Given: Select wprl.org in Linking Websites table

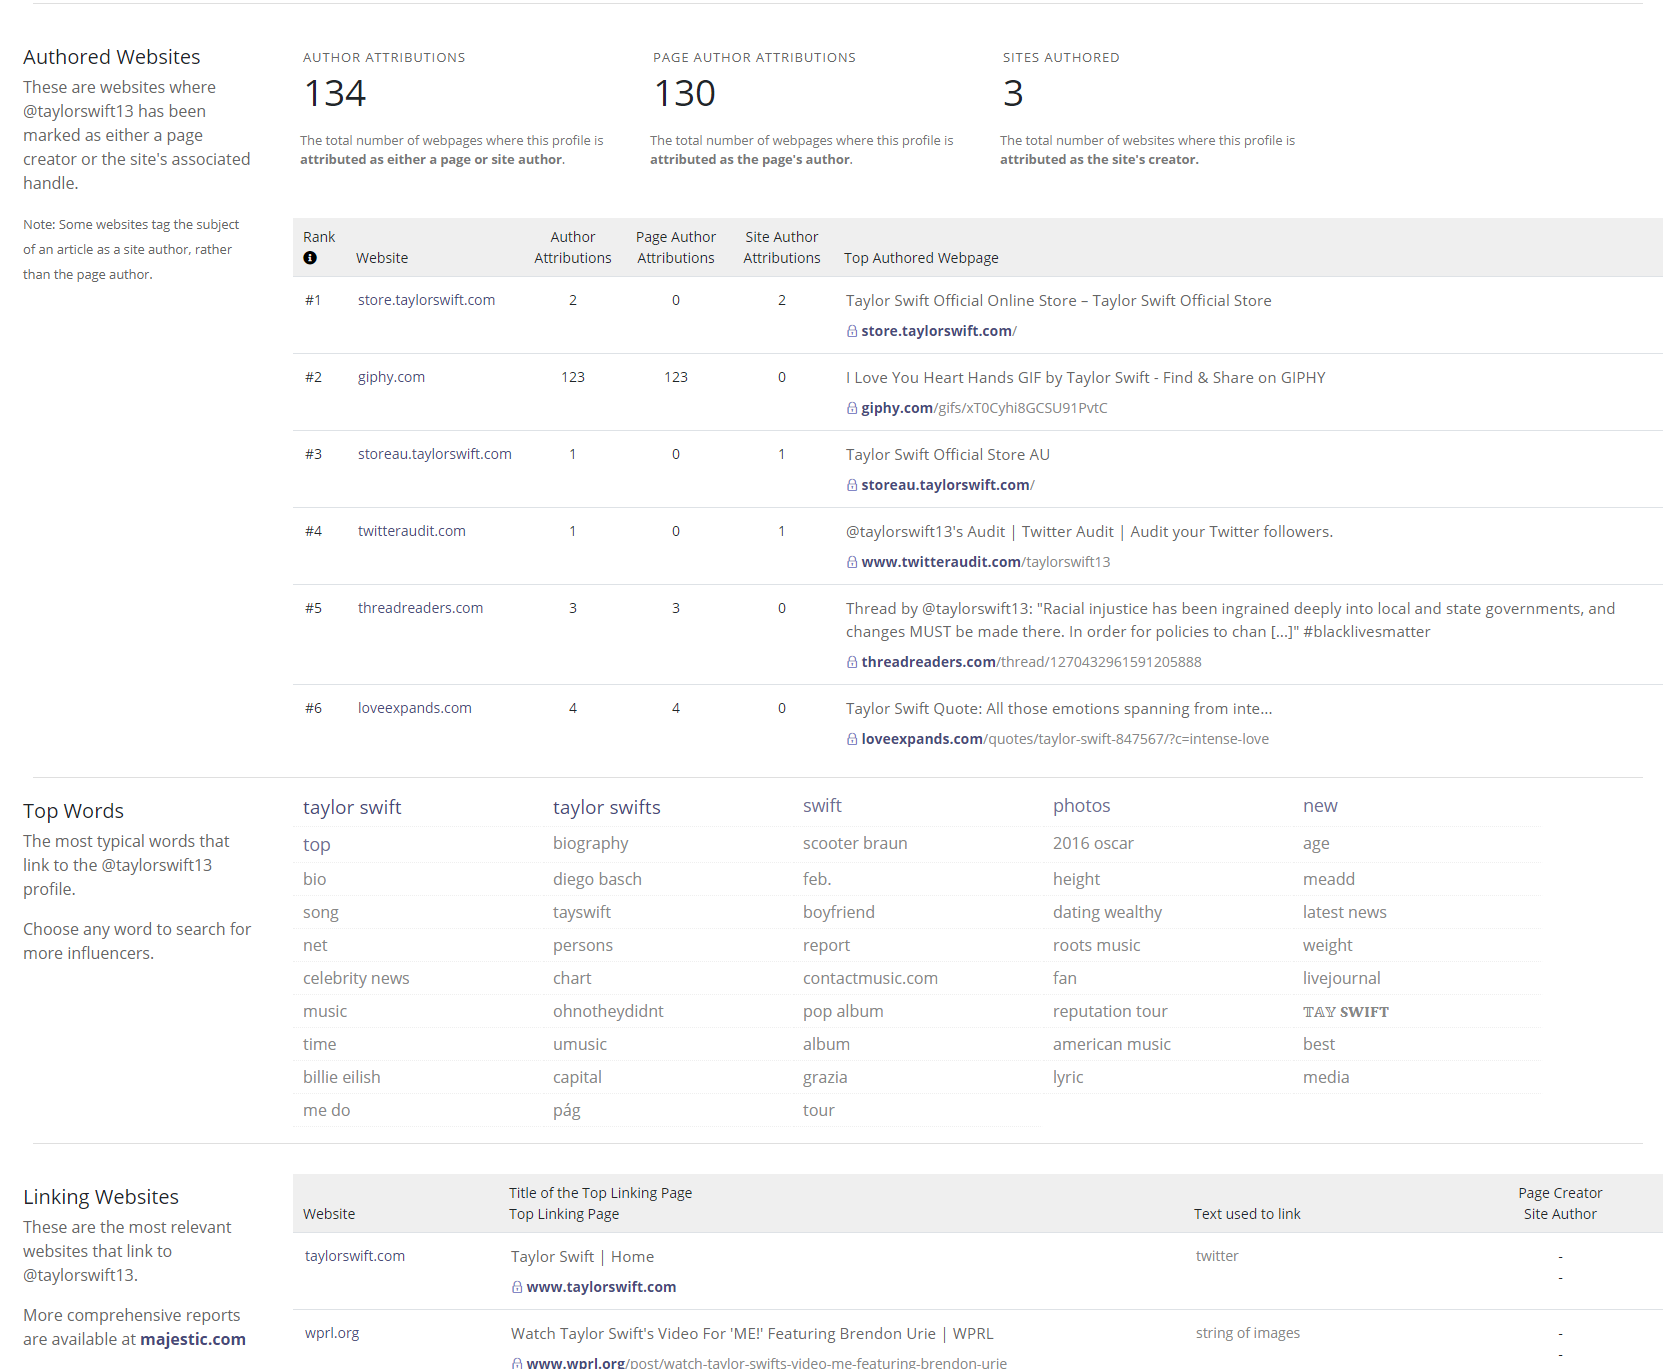Looking at the screenshot, I should tap(332, 1333).
